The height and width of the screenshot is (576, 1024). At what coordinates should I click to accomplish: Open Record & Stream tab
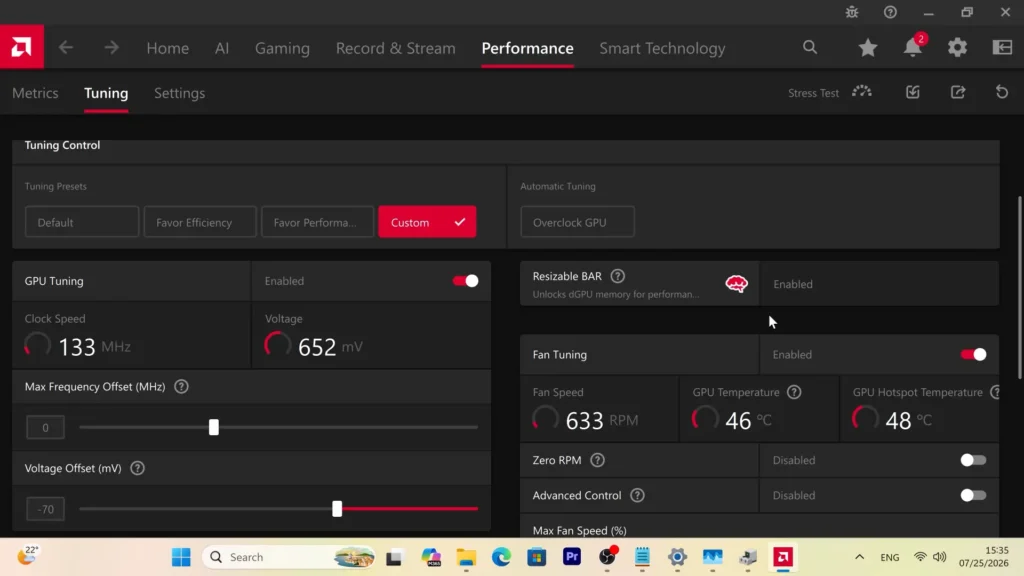[x=396, y=48]
